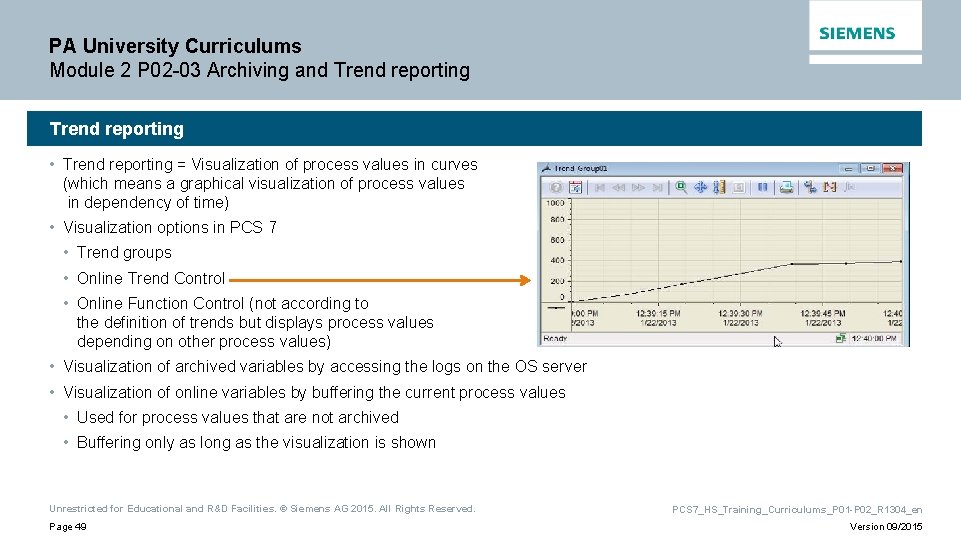
Task: Click 'Buffering only as long as the visualization is shown'
Action: coord(256,443)
